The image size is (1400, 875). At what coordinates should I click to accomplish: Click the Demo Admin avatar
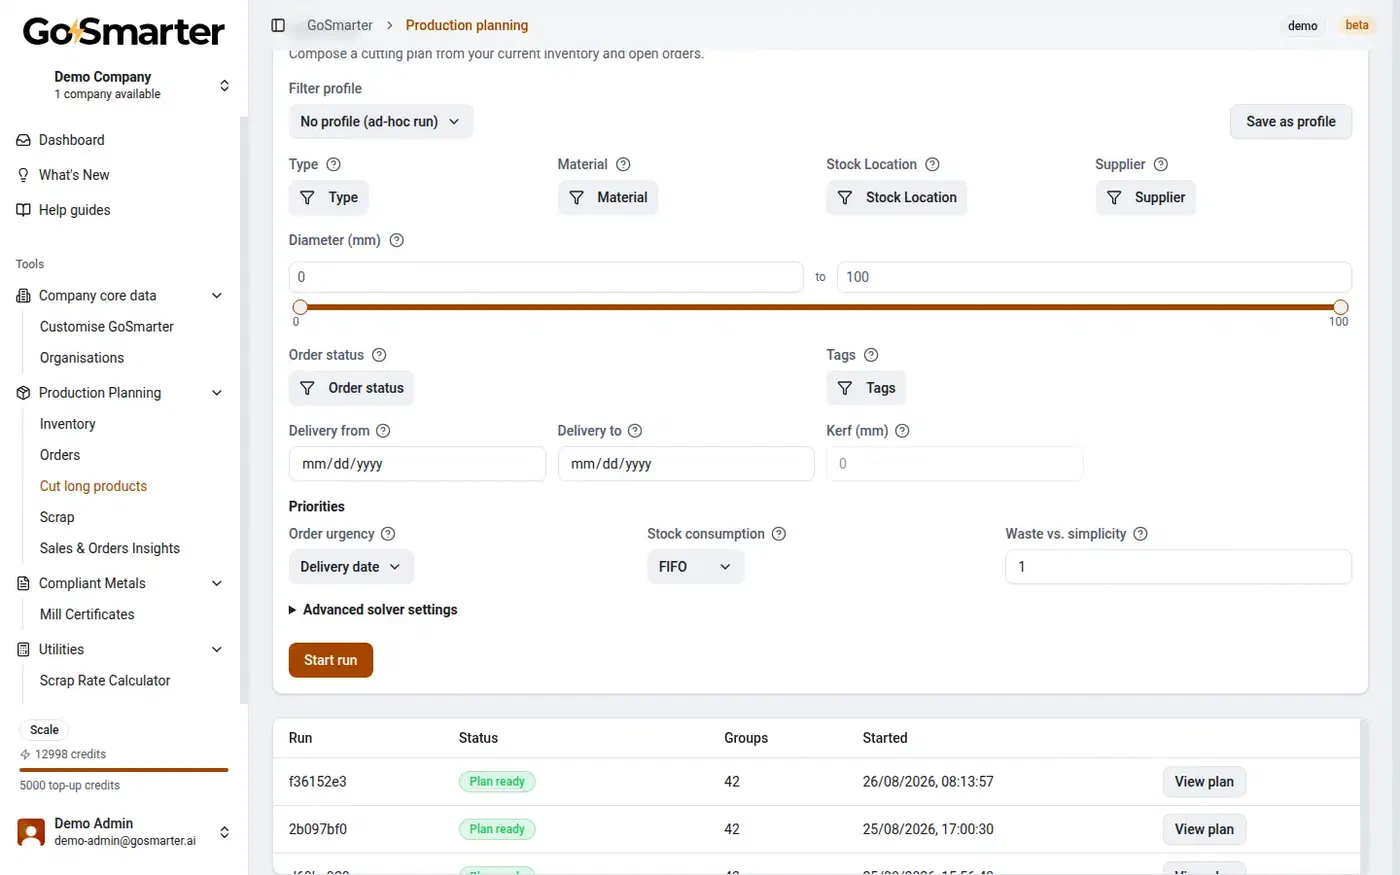[32, 832]
